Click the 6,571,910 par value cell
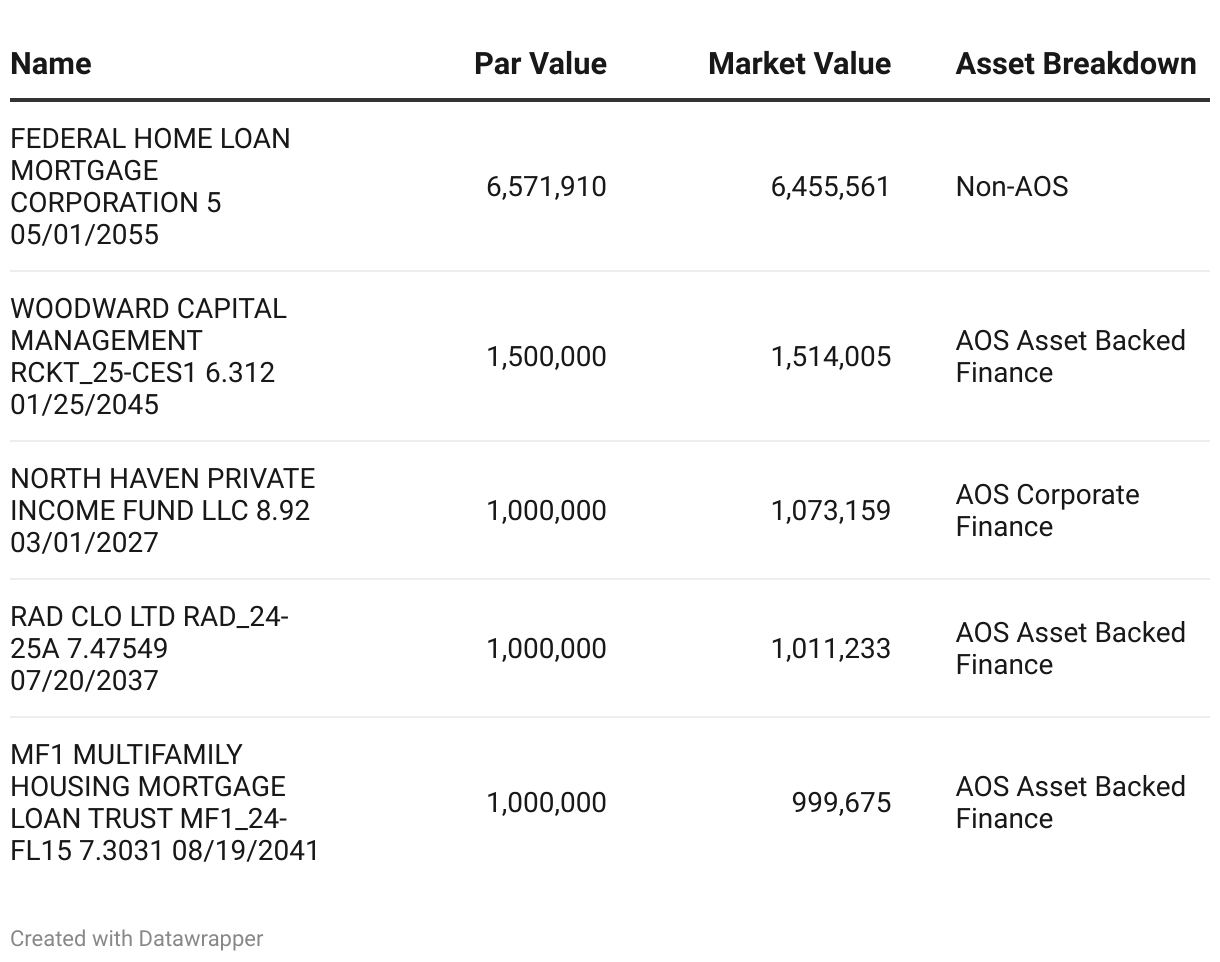This screenshot has width=1220, height=962. 546,187
